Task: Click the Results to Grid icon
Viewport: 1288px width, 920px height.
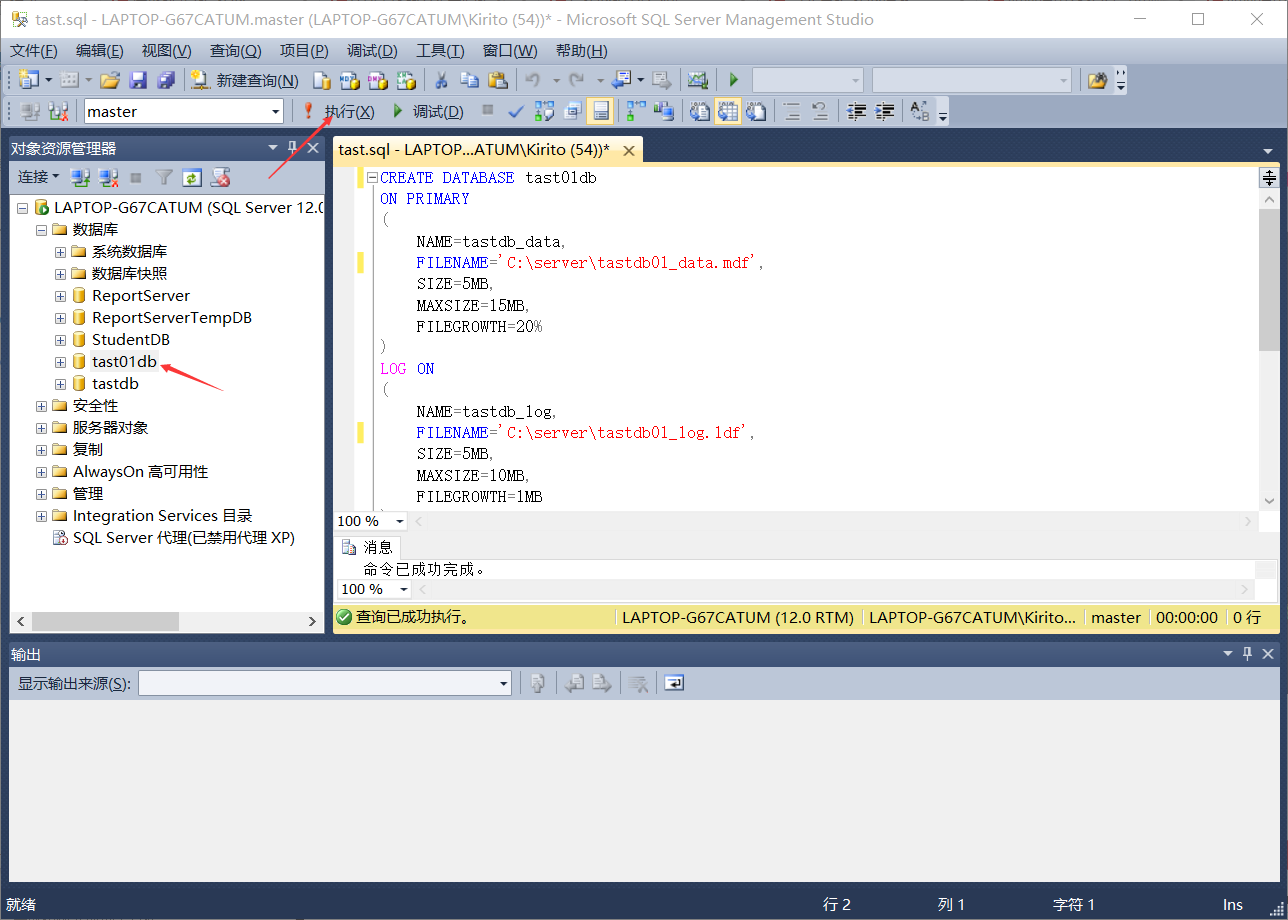Action: click(x=728, y=111)
